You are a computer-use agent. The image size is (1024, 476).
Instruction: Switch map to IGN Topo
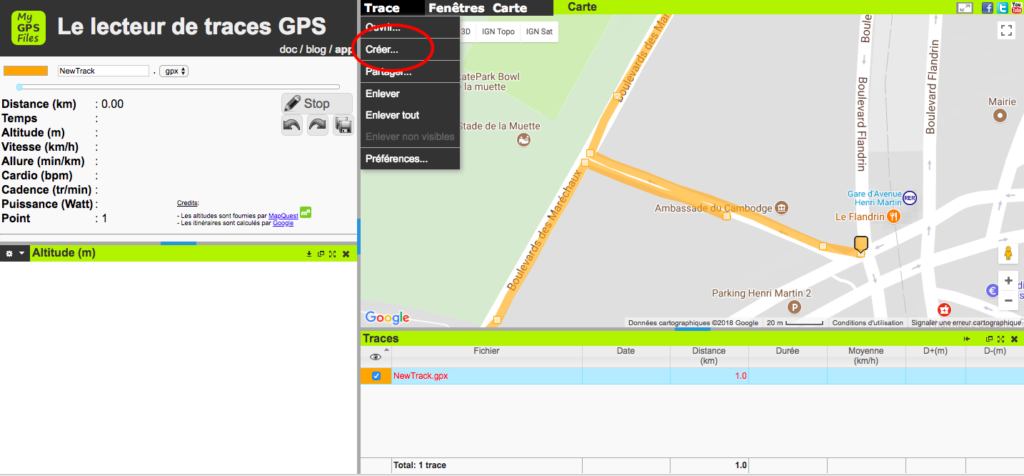click(498, 31)
